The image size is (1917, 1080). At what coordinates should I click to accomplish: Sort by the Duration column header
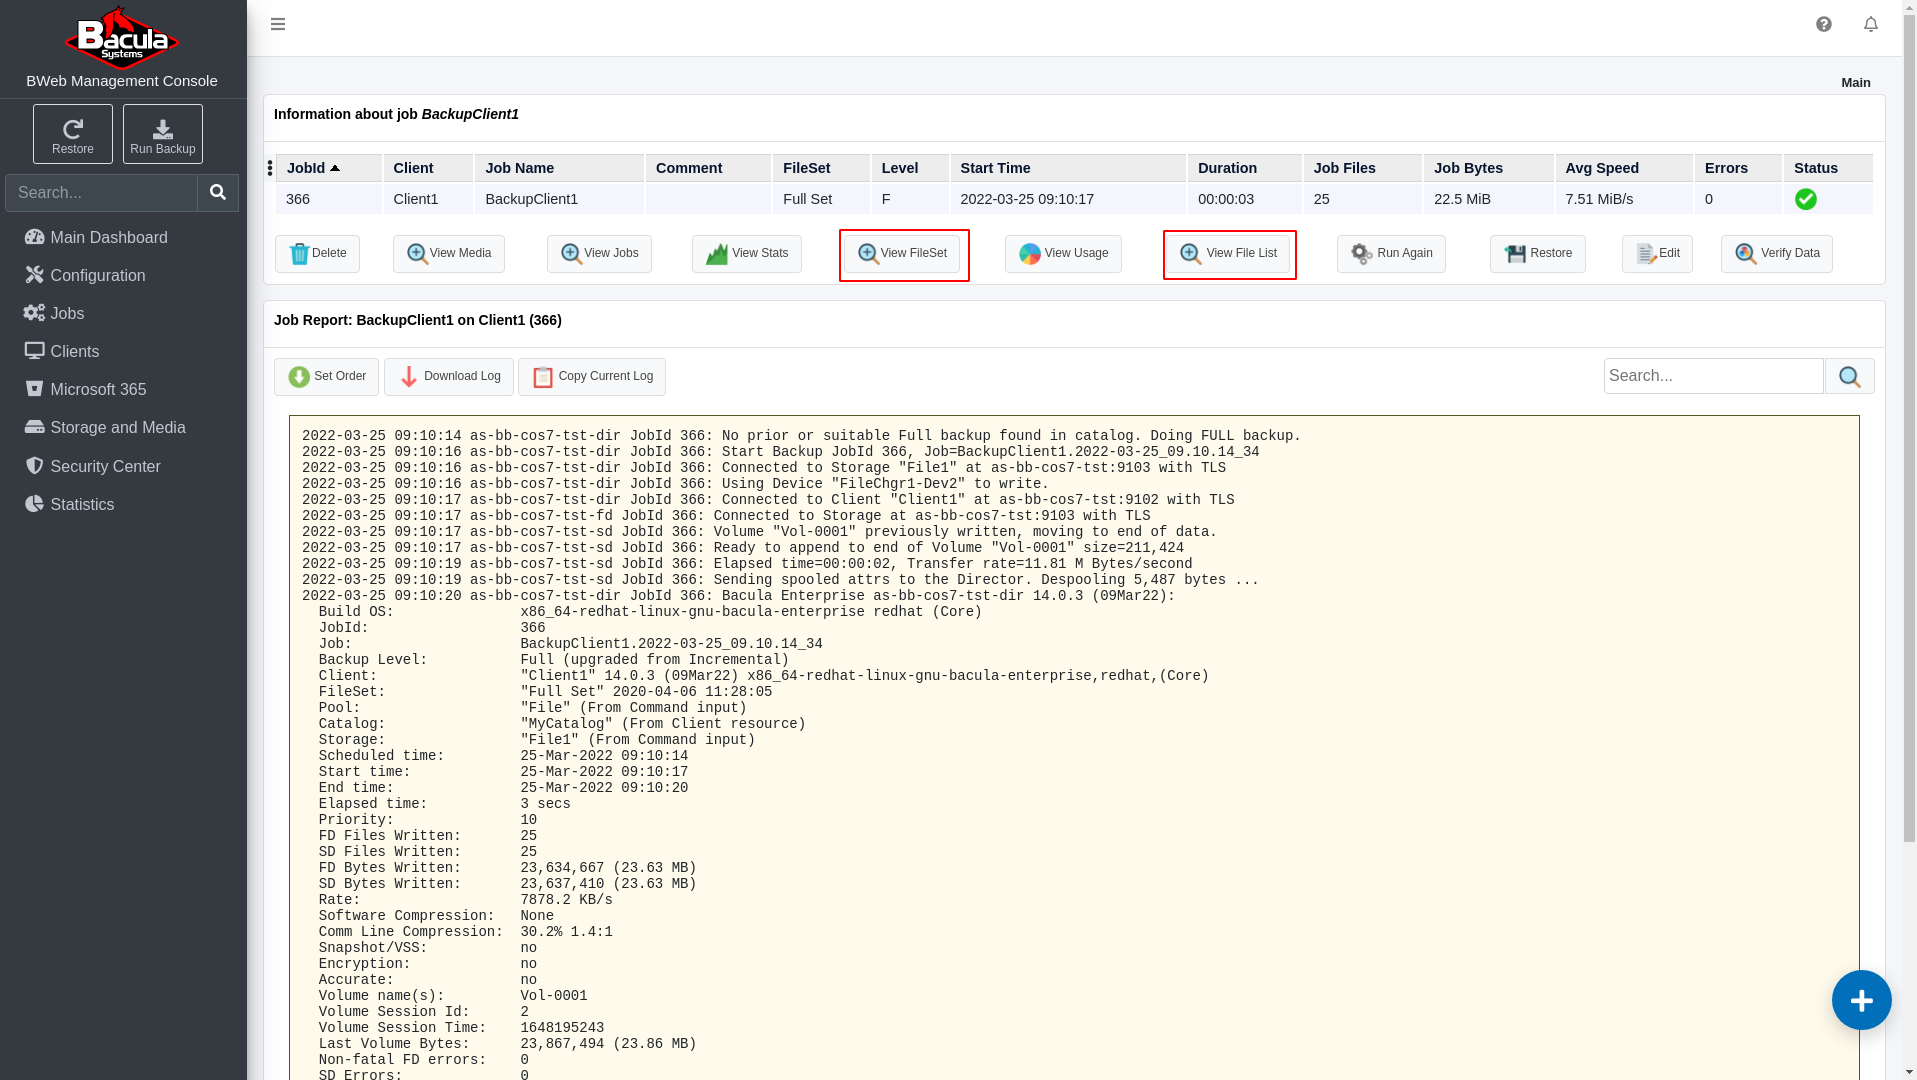[1245, 168]
